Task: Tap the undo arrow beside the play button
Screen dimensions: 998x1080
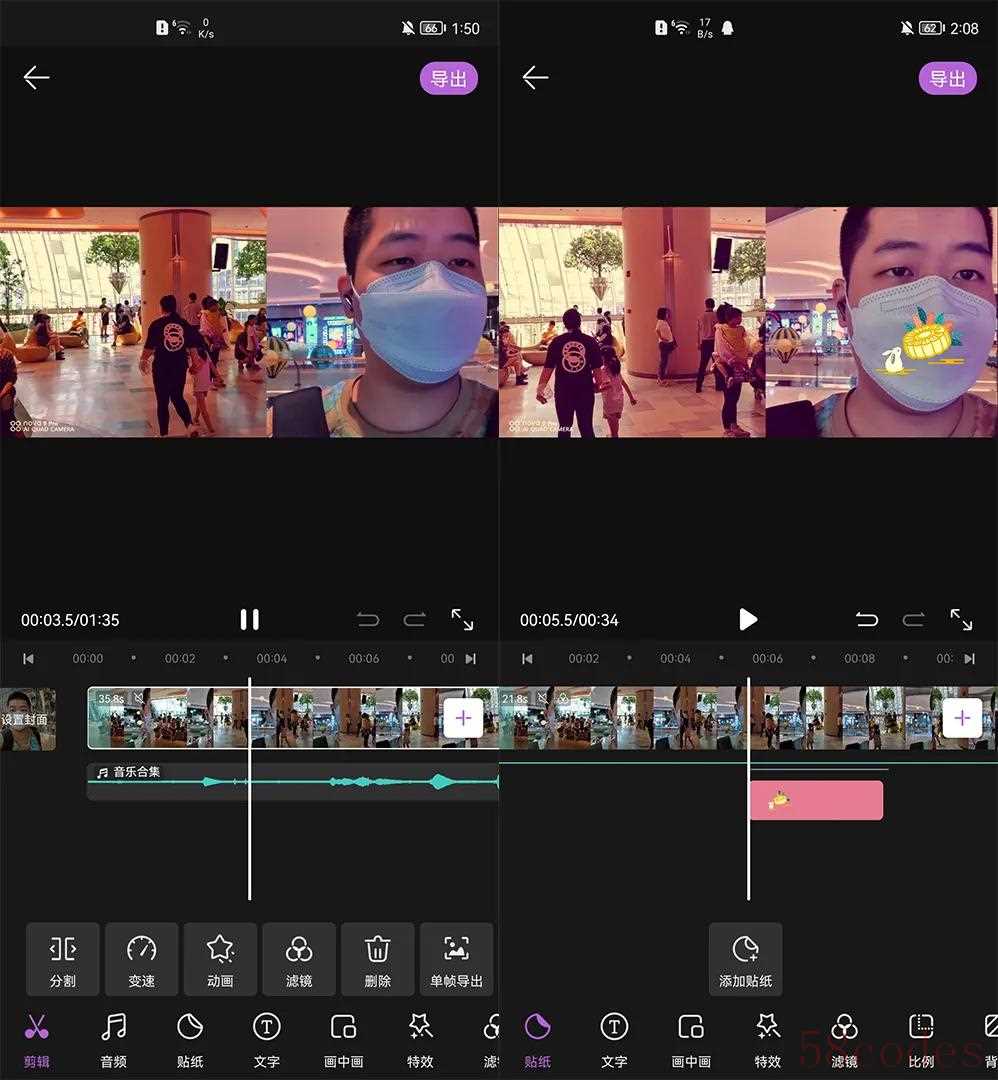Action: [x=867, y=620]
